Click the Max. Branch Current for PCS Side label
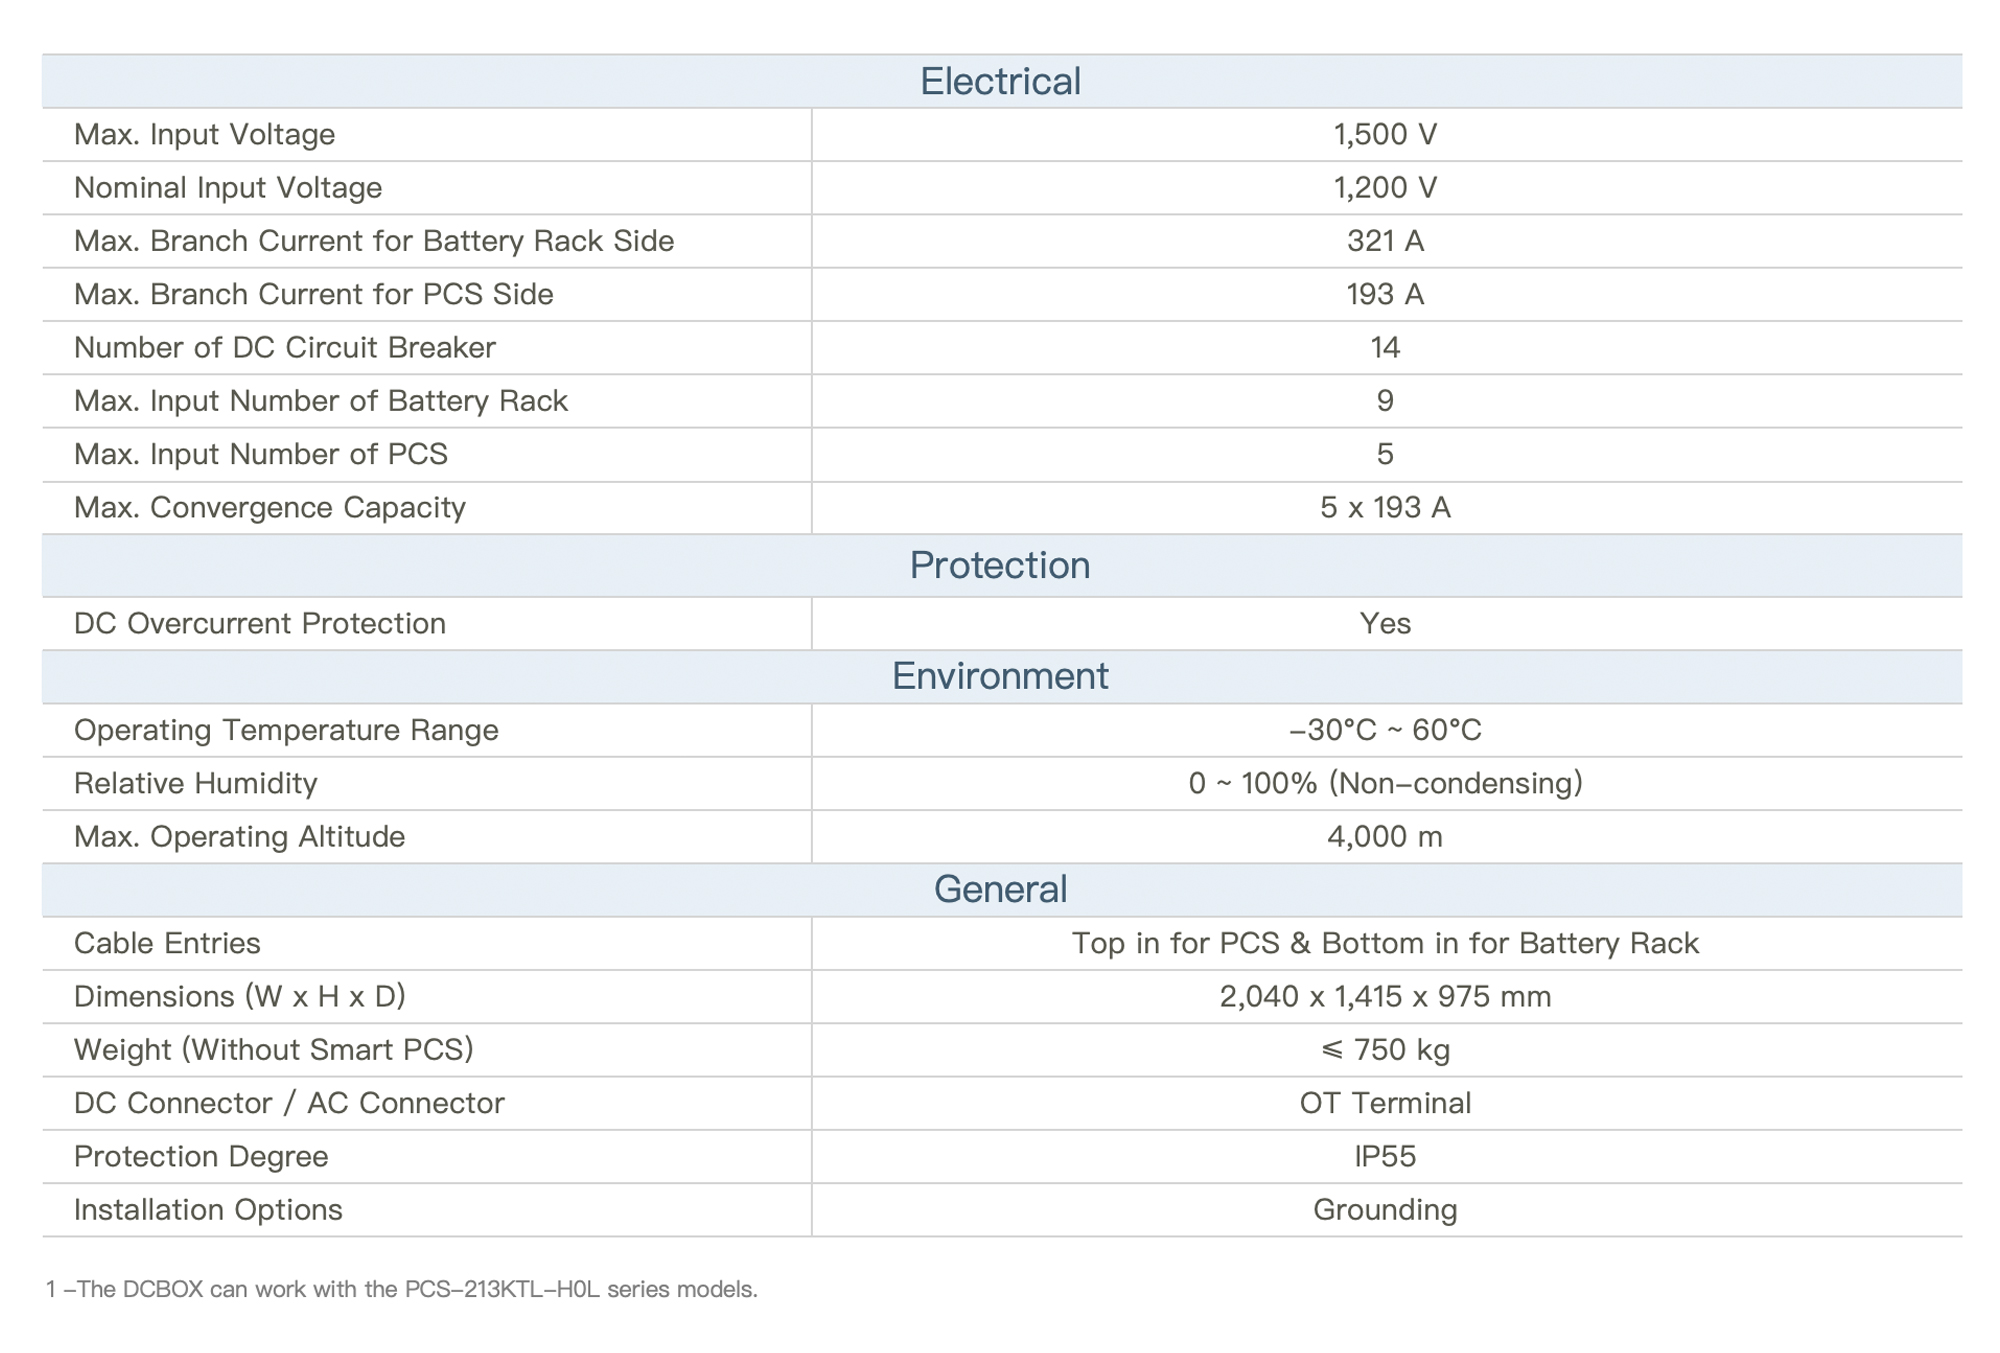This screenshot has width=2000, height=1353. (x=314, y=295)
